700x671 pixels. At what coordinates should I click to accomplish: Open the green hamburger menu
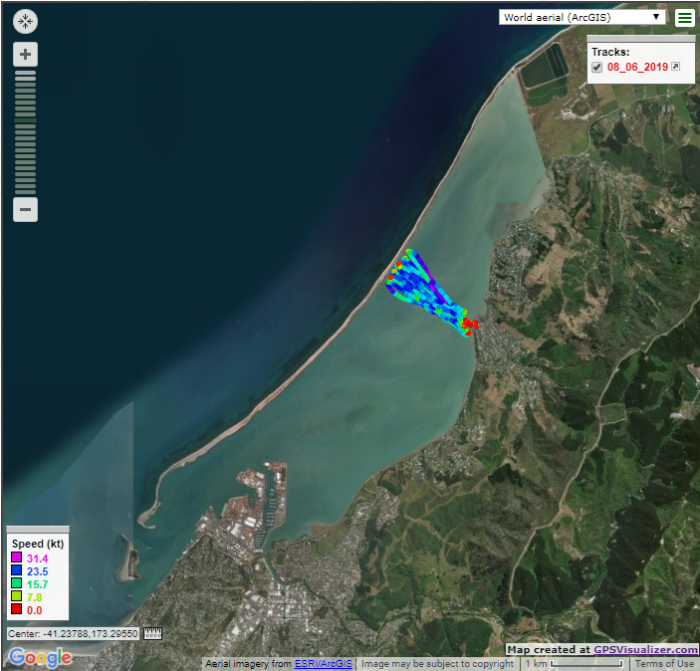(684, 18)
